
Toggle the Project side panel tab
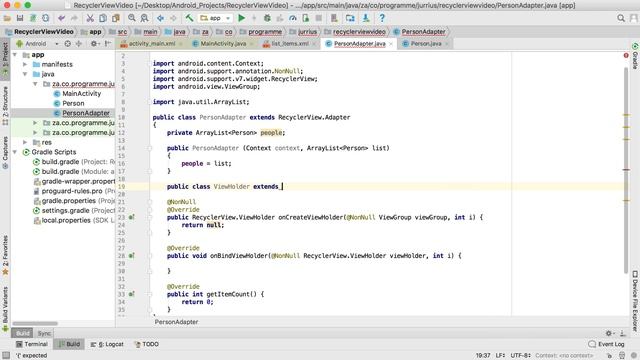click(x=5, y=58)
